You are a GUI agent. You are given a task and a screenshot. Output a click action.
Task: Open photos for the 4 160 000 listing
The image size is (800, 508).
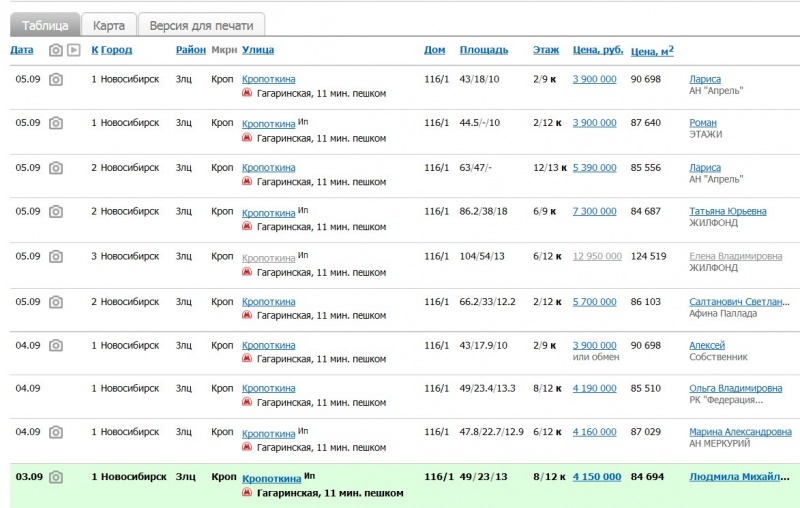[x=56, y=432]
